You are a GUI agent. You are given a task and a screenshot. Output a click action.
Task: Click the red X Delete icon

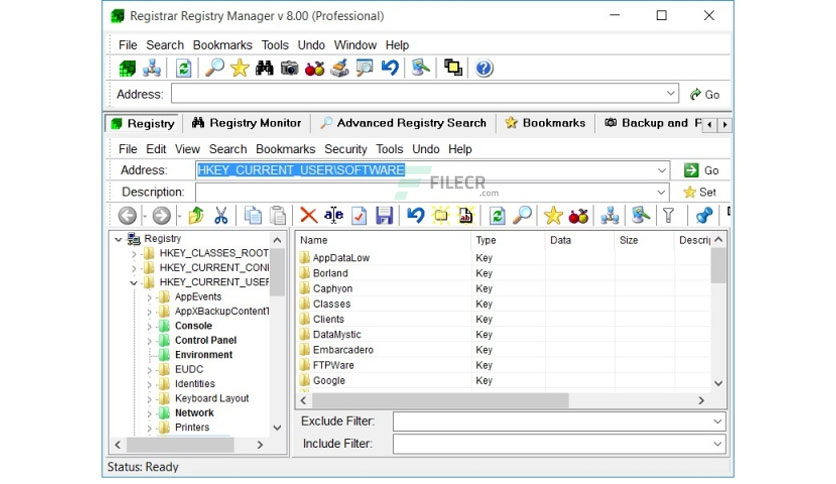[x=309, y=216]
